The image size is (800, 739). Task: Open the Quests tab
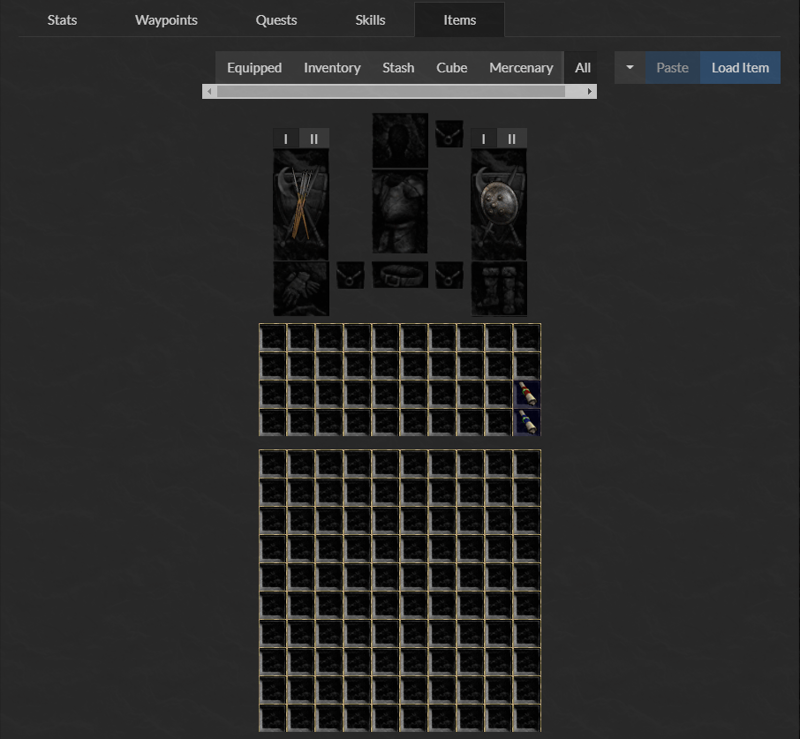point(276,20)
